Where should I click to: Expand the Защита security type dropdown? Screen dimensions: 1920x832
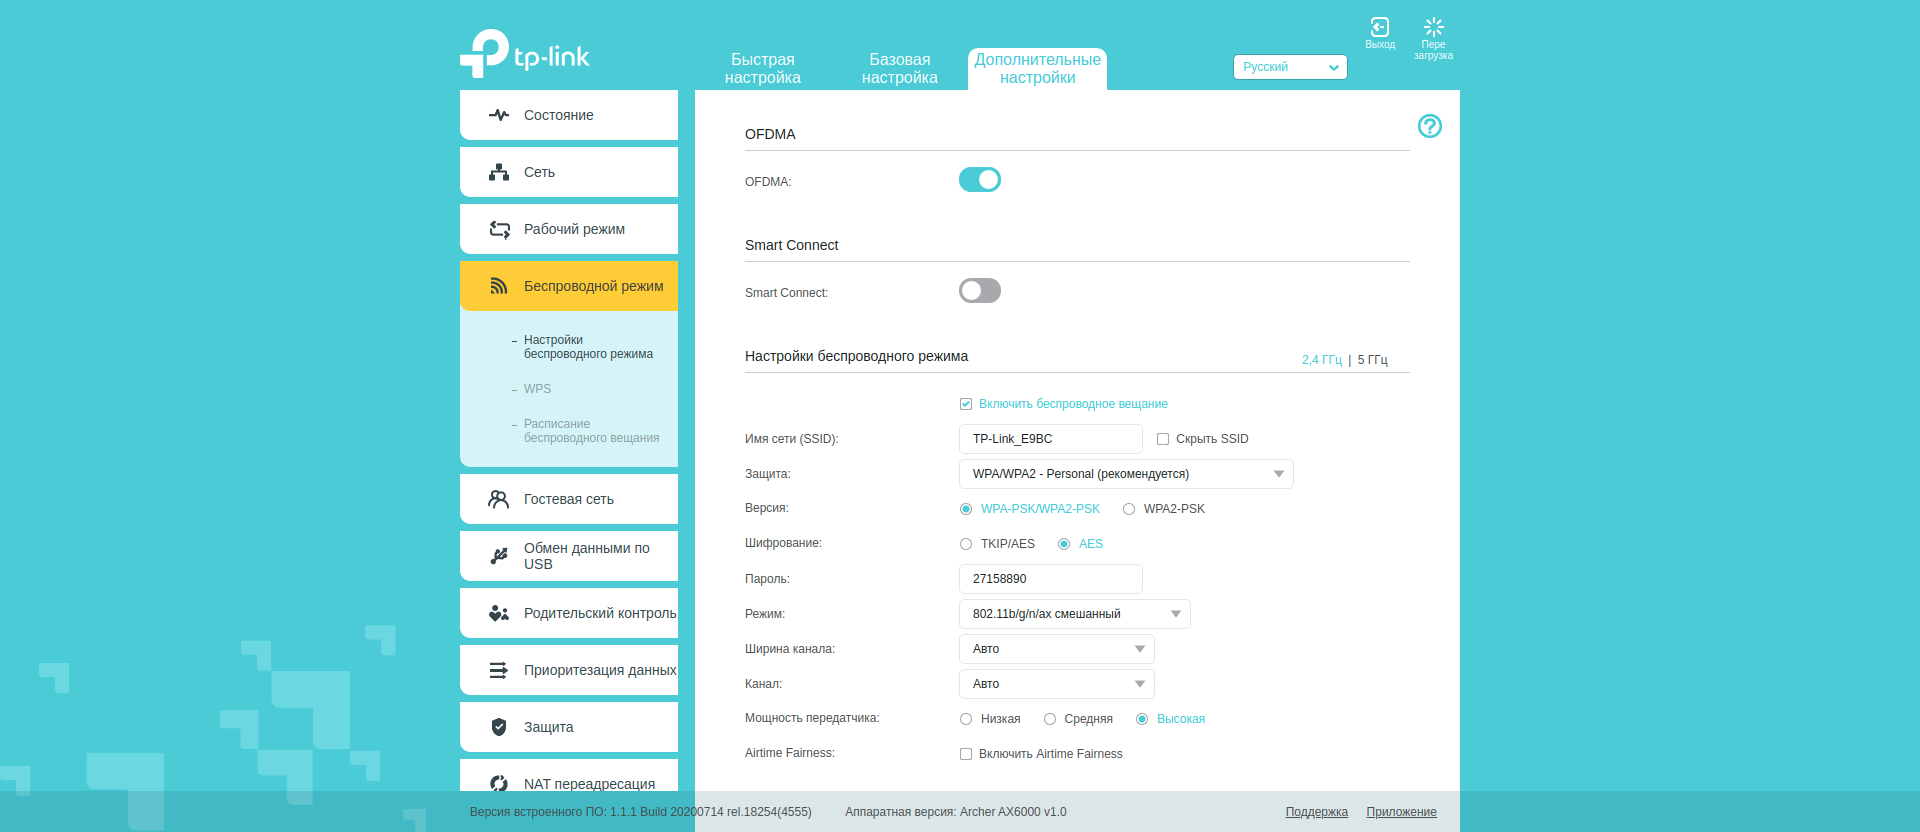click(1125, 474)
